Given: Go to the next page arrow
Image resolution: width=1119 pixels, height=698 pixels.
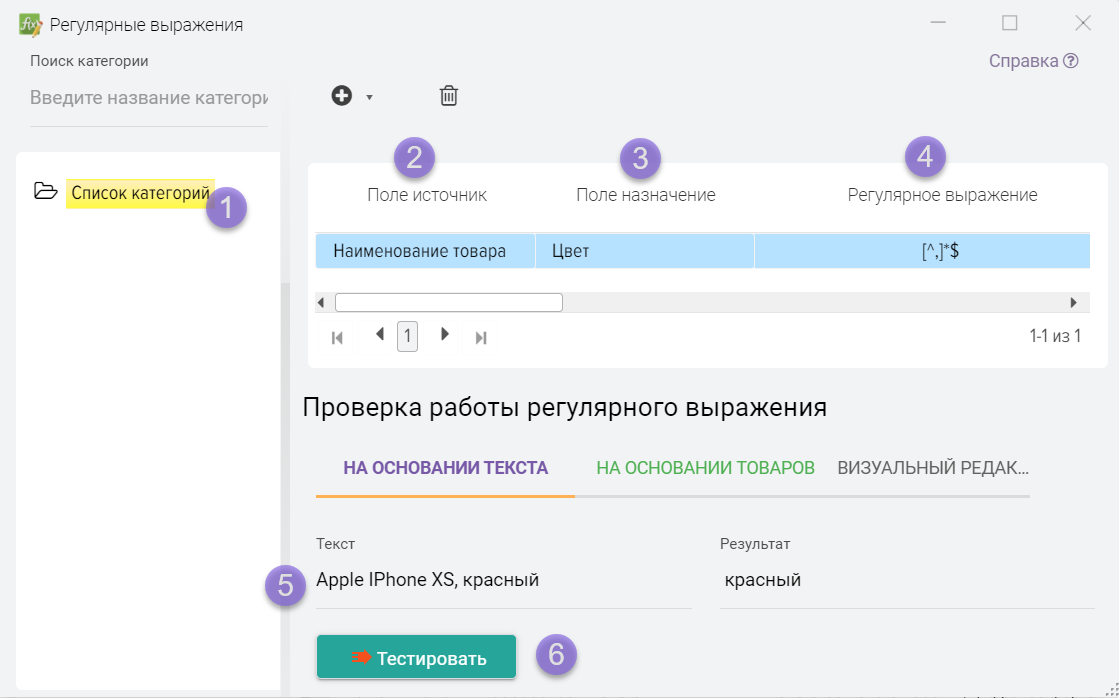Looking at the screenshot, I should [x=445, y=334].
